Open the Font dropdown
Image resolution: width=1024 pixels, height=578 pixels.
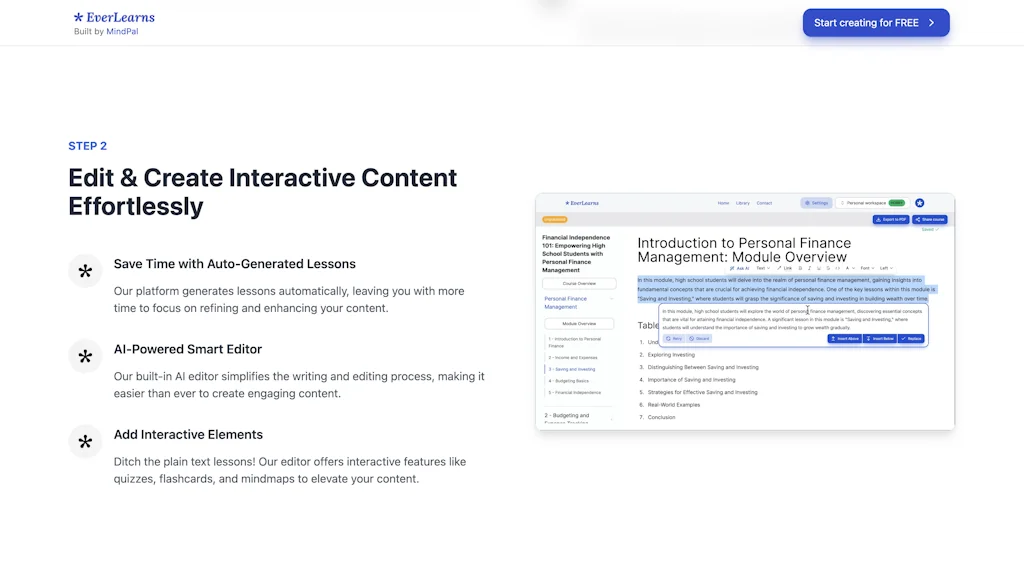click(x=867, y=268)
